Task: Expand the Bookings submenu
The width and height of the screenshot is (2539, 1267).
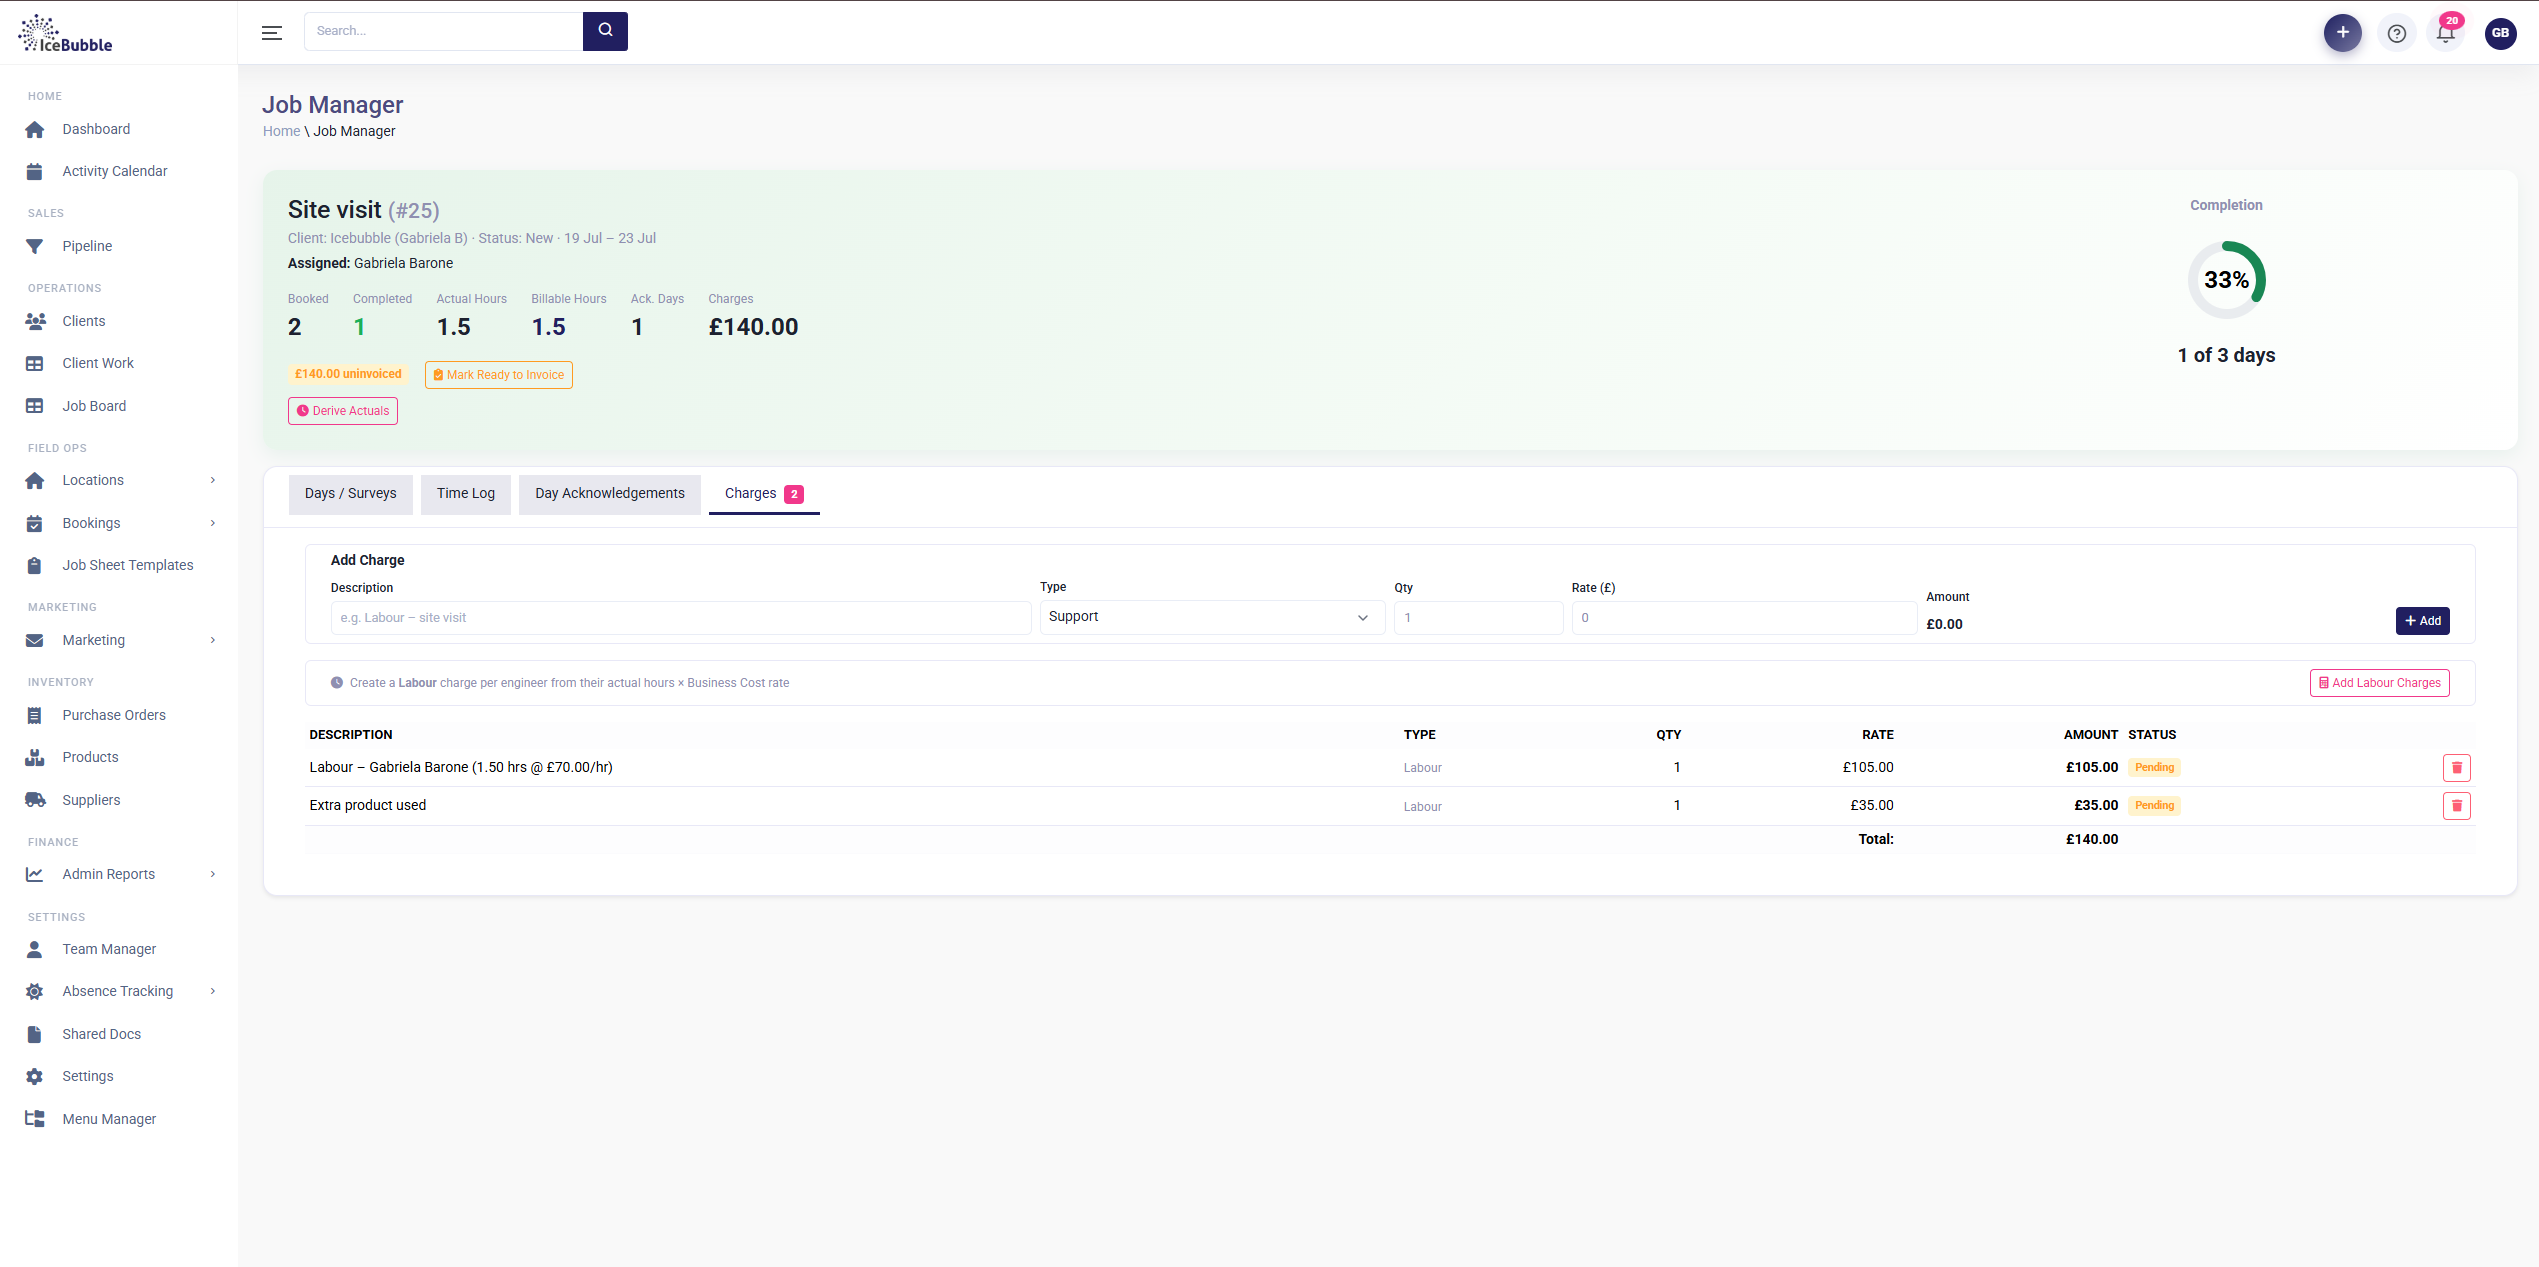Action: [212, 523]
